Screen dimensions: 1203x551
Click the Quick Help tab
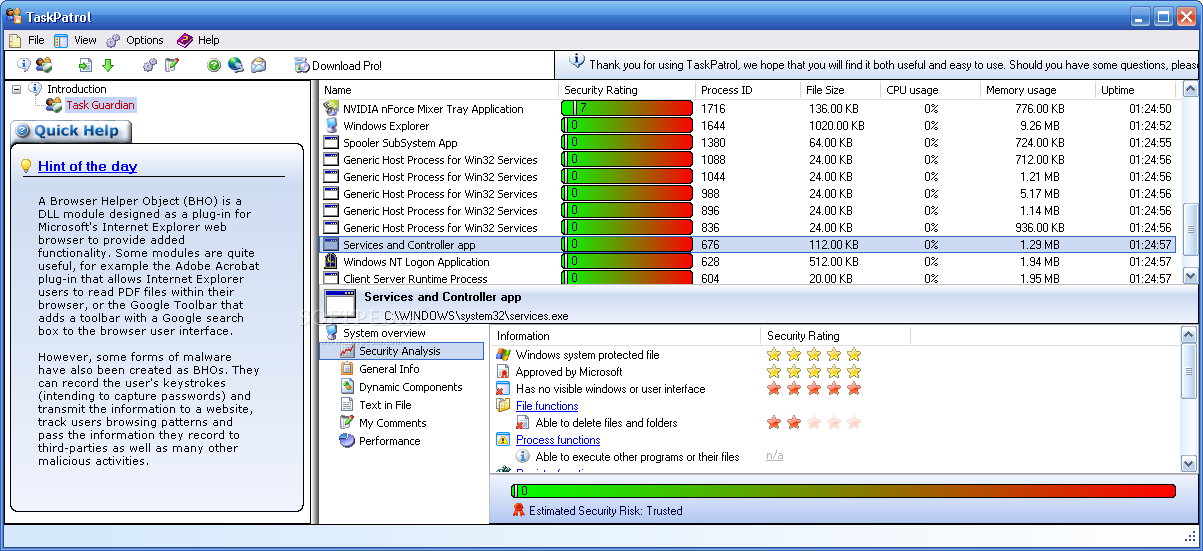(x=70, y=131)
